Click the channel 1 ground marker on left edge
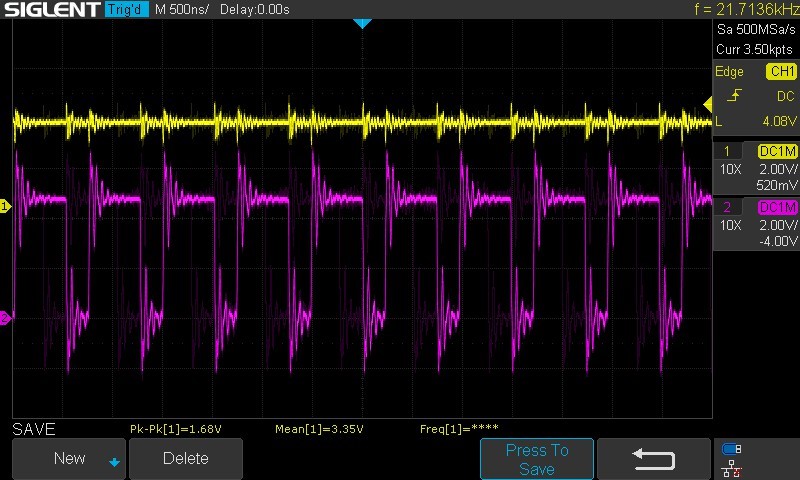This screenshot has height=480, width=800. (5, 206)
